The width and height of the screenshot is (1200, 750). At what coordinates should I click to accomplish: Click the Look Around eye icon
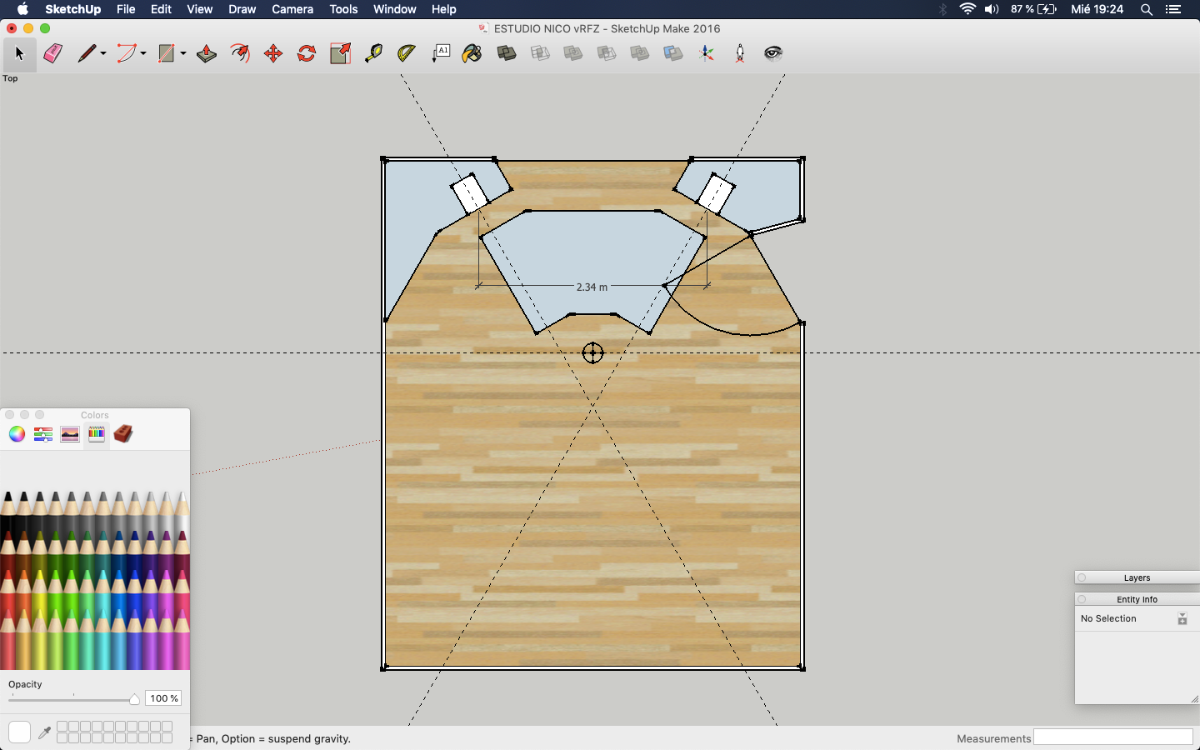click(773, 53)
